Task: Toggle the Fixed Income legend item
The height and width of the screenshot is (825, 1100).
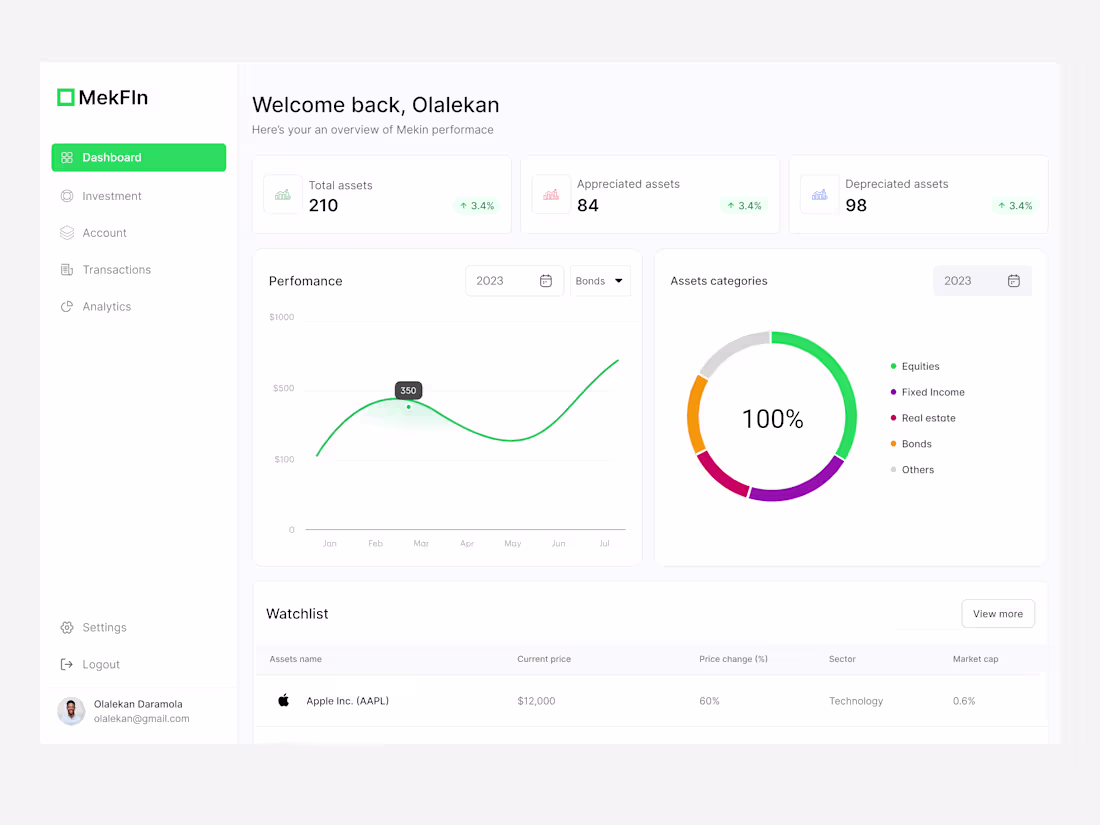Action: coord(932,392)
